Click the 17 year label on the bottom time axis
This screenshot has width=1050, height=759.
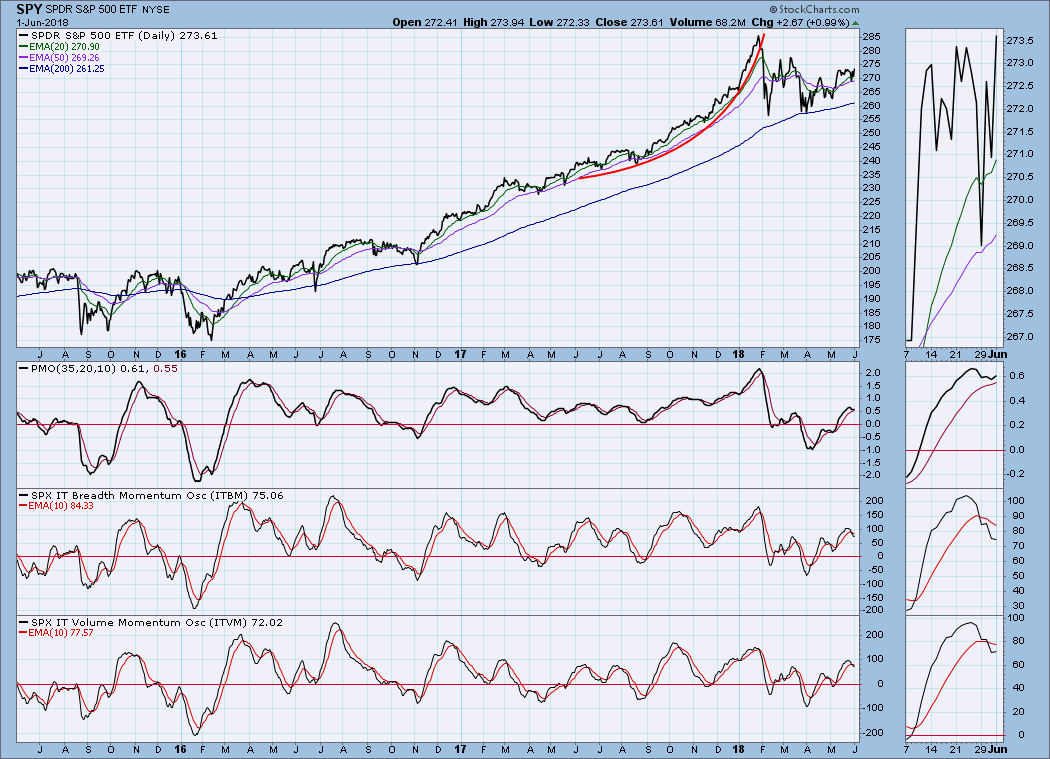click(459, 749)
